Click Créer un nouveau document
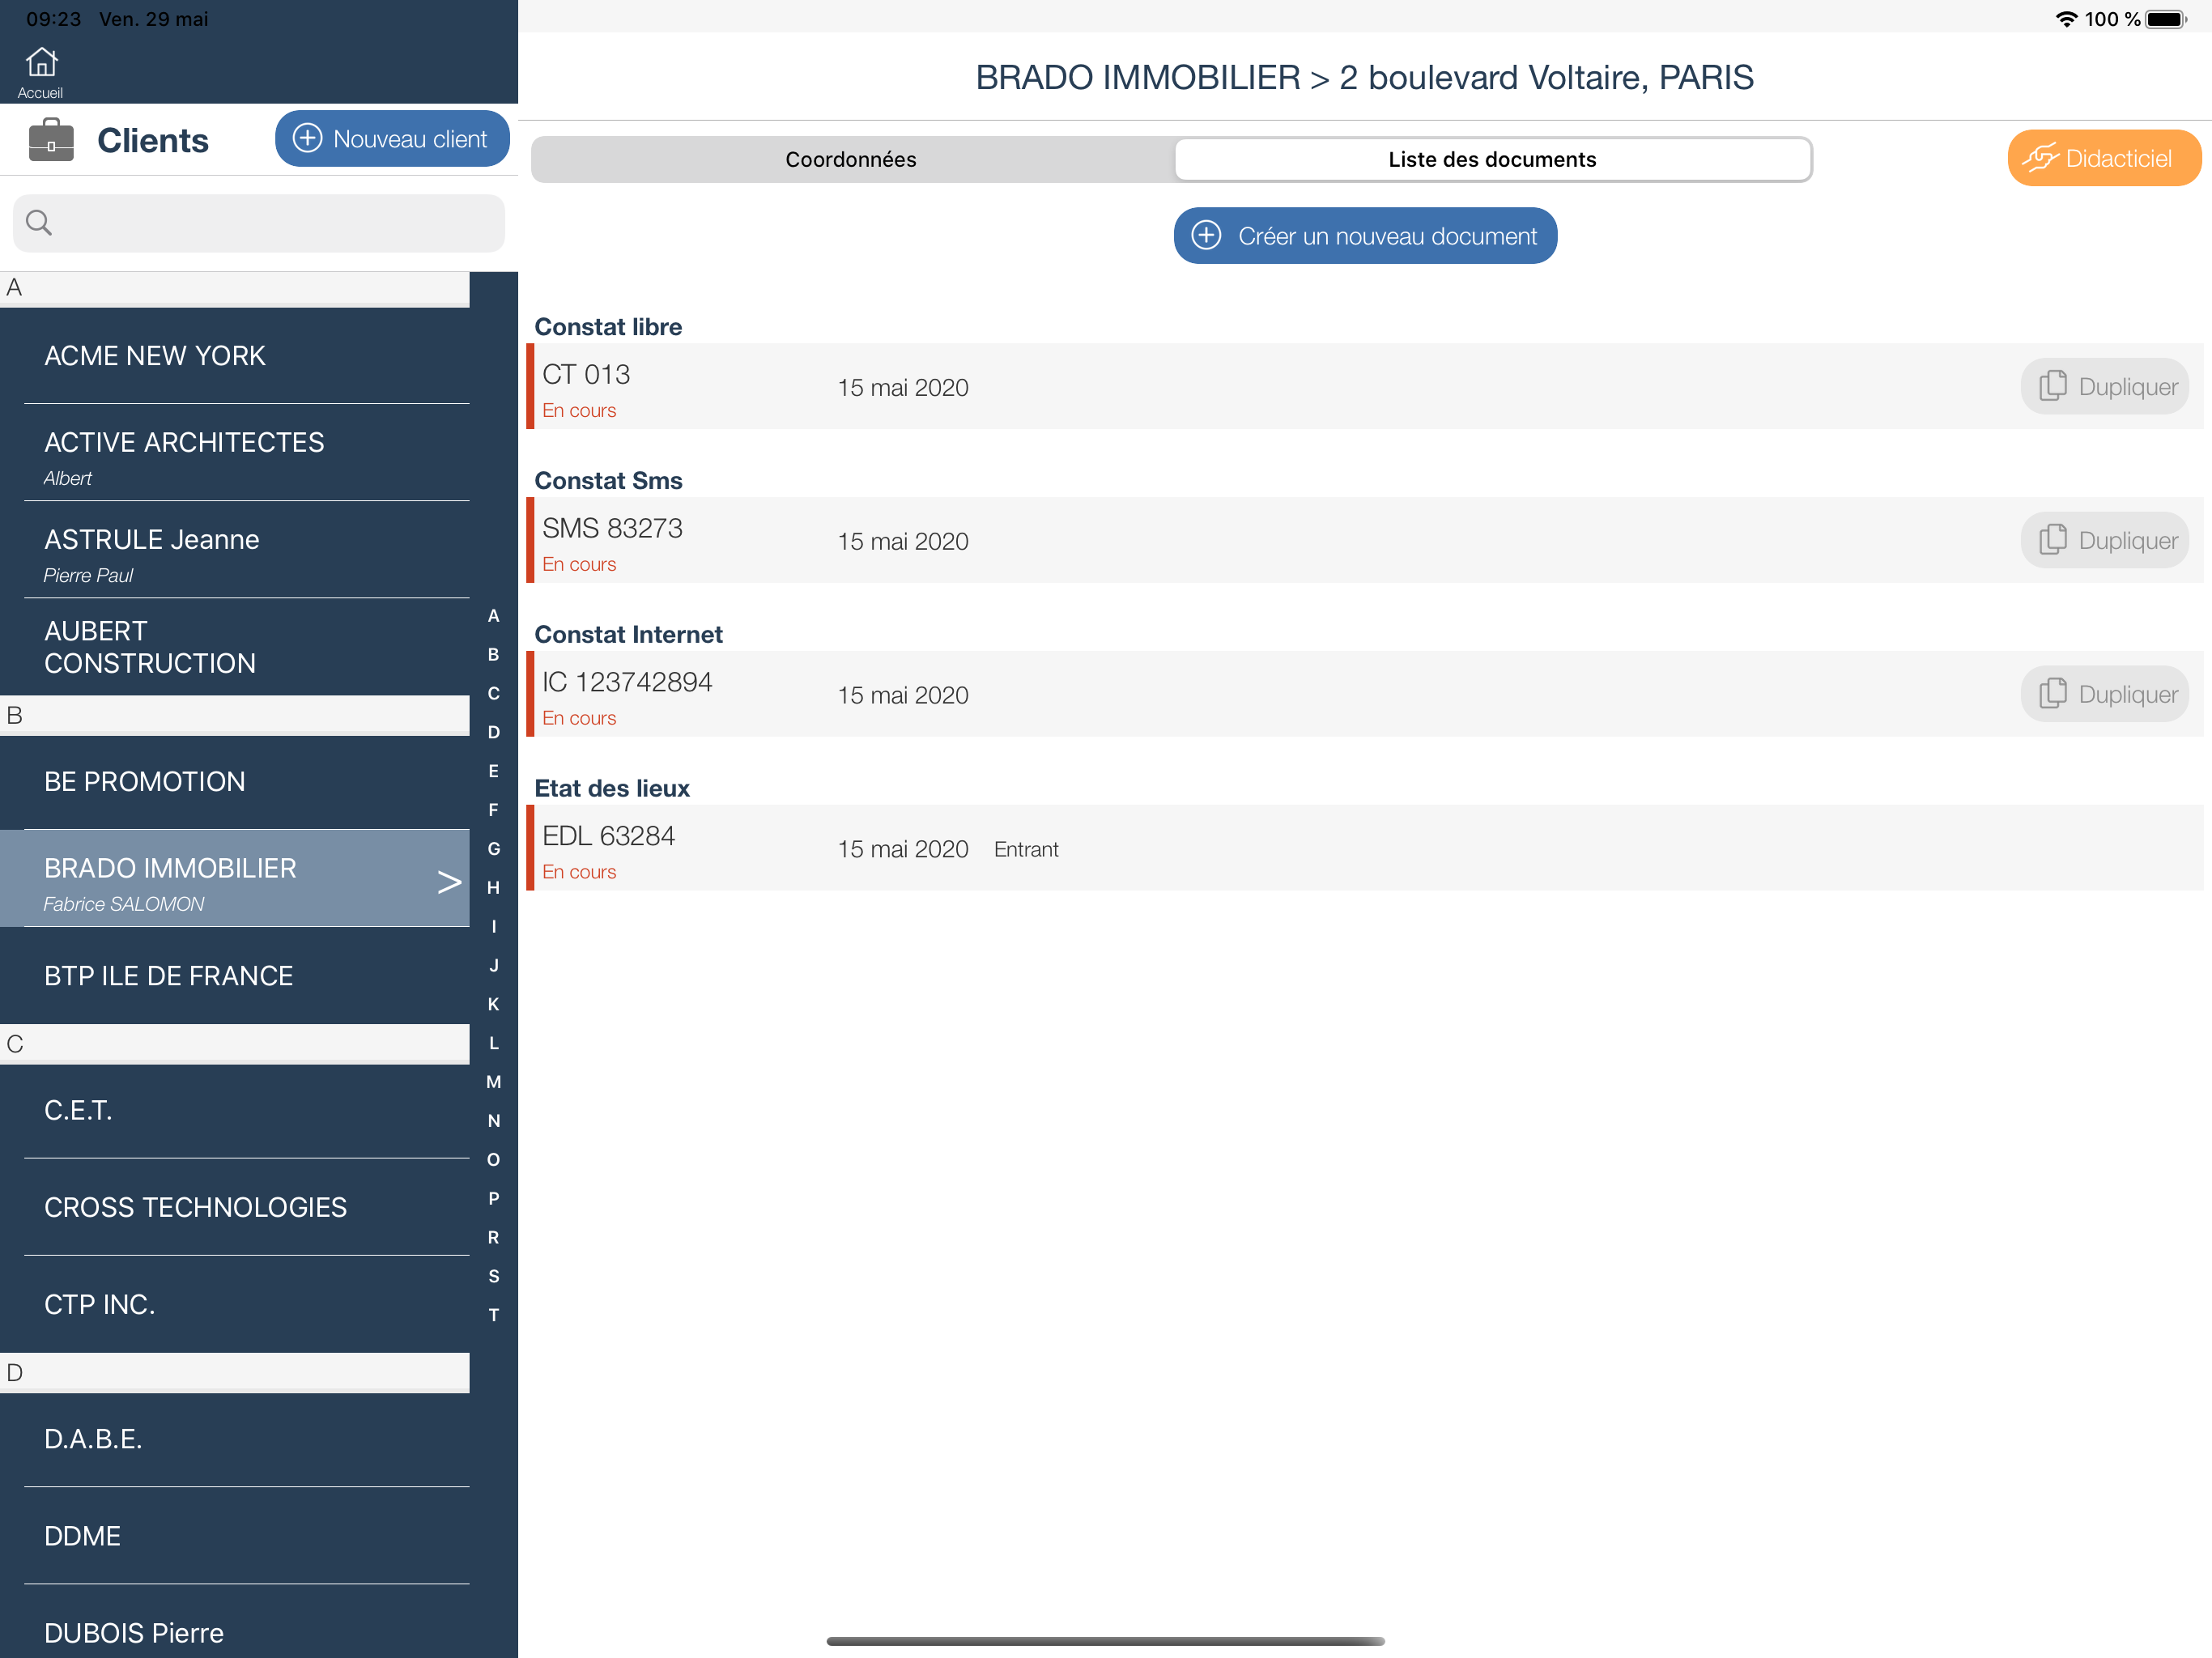The image size is (2212, 1658). (x=1365, y=236)
